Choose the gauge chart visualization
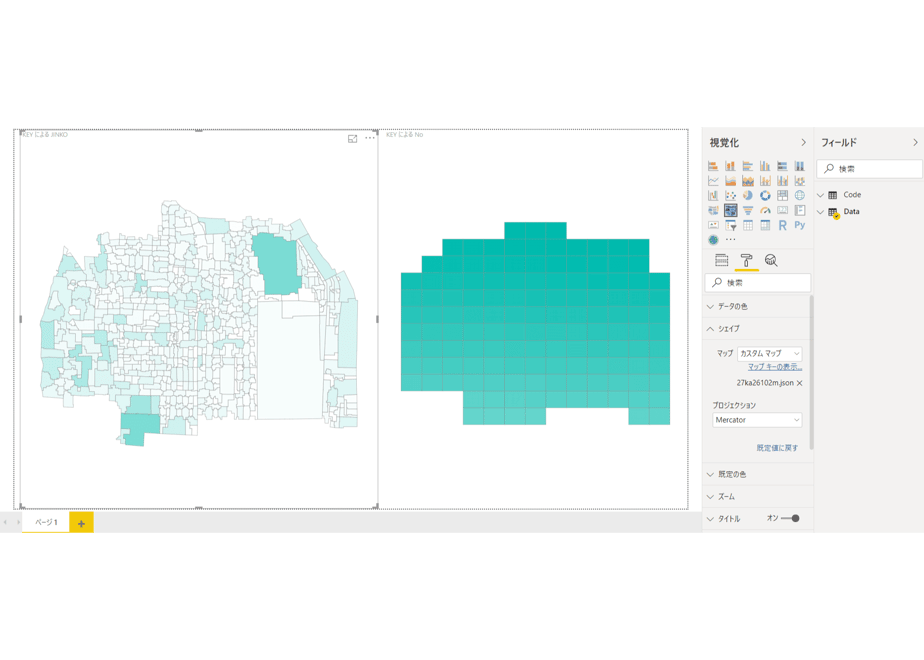The width and height of the screenshot is (924, 660). click(765, 210)
